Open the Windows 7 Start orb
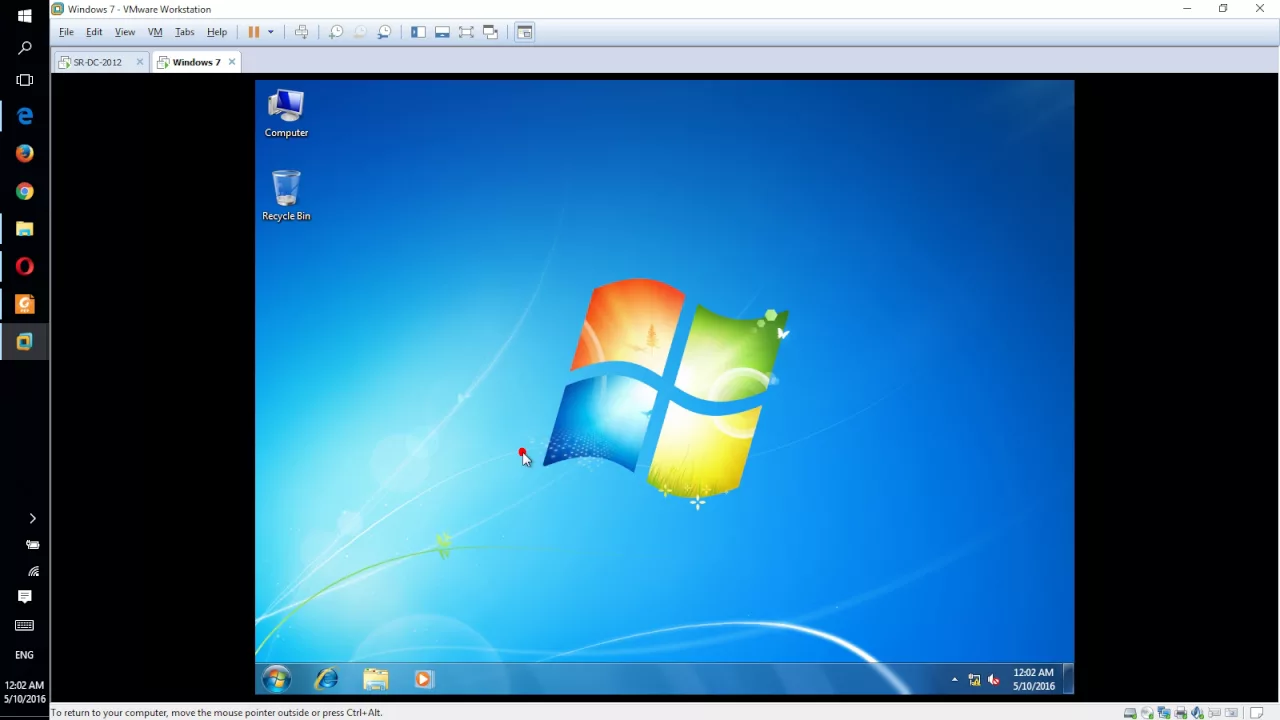 pyautogui.click(x=277, y=679)
